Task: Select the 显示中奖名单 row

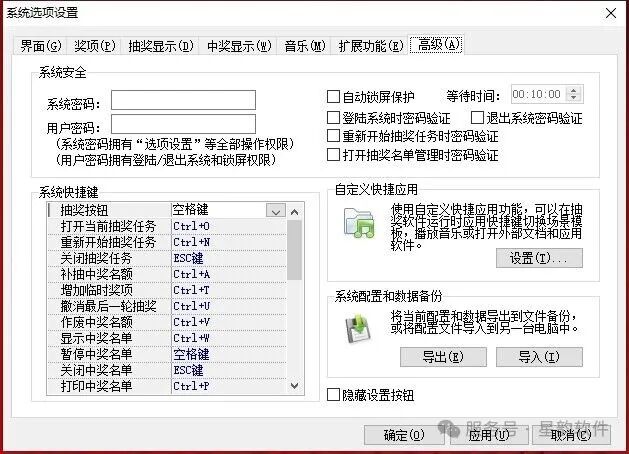Action: pyautogui.click(x=167, y=338)
